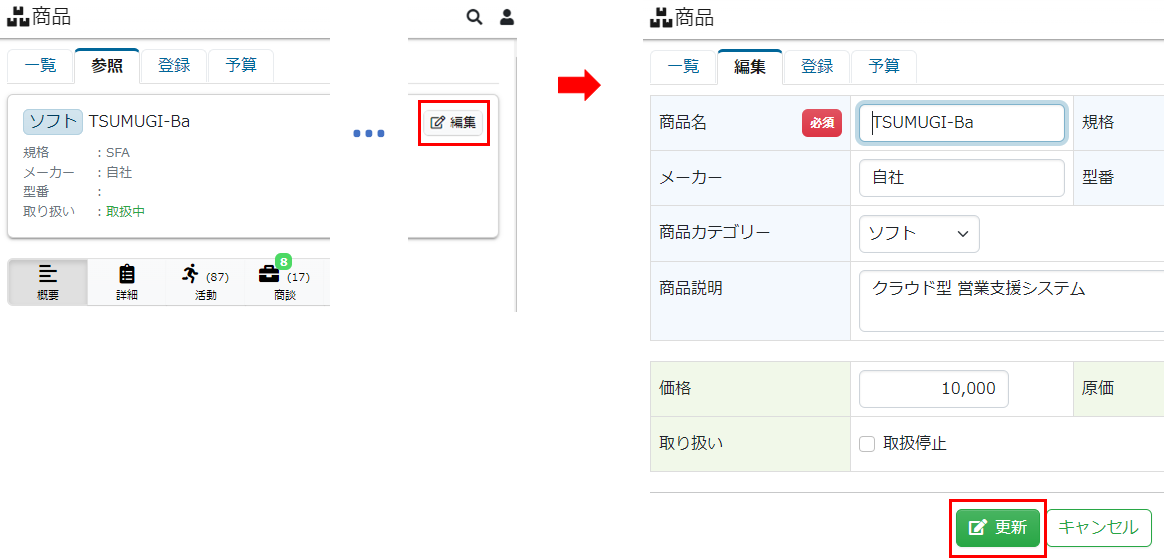Switch to 一覧 tab in edit panel

683,66
